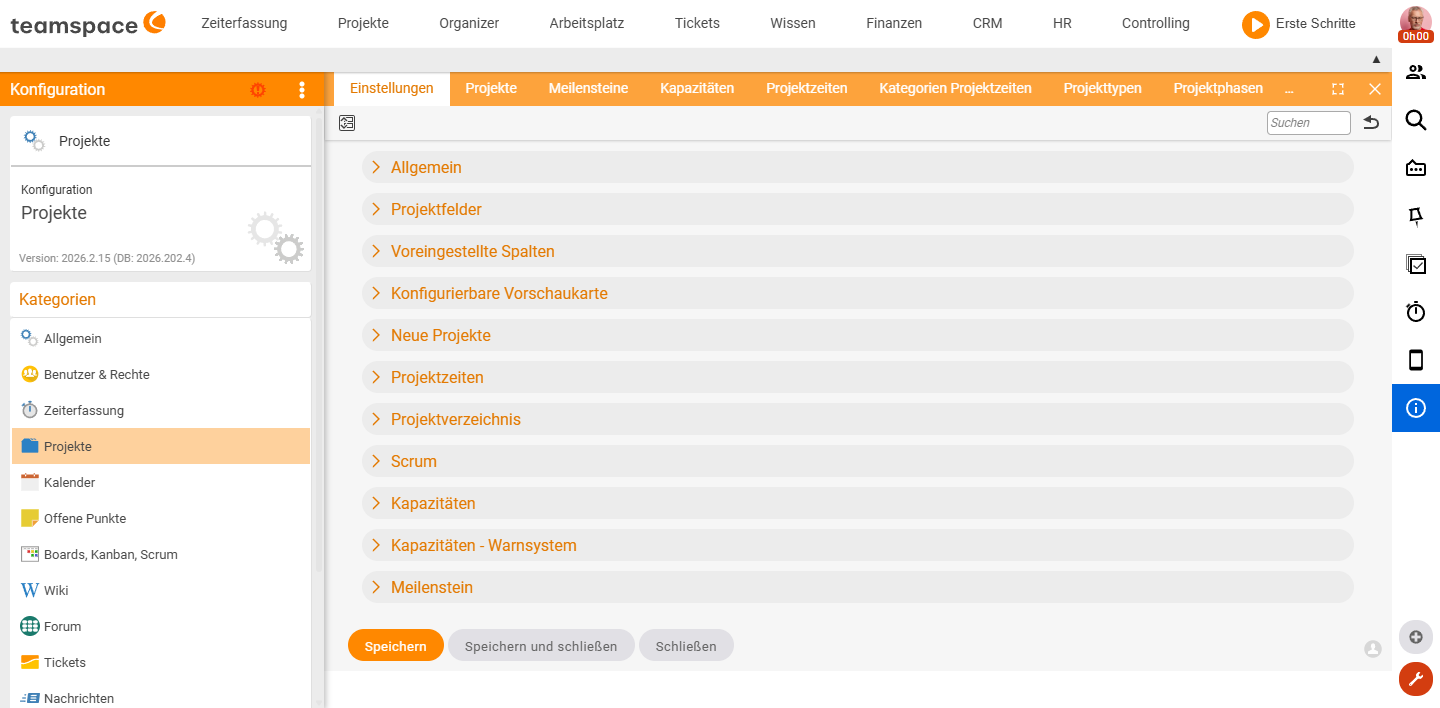Expand the Neue Projekte section
Viewport: 1440px width, 708px height.
[x=857, y=335]
